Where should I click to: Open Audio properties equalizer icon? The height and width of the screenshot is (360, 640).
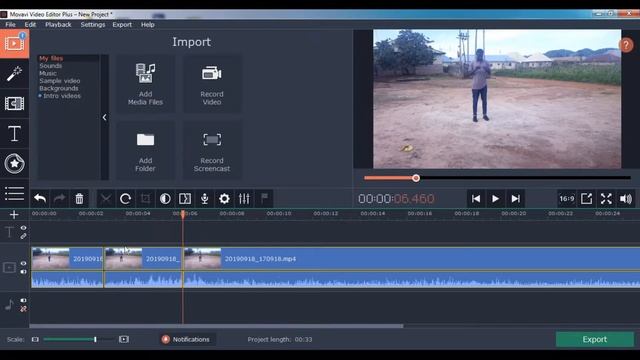244,199
